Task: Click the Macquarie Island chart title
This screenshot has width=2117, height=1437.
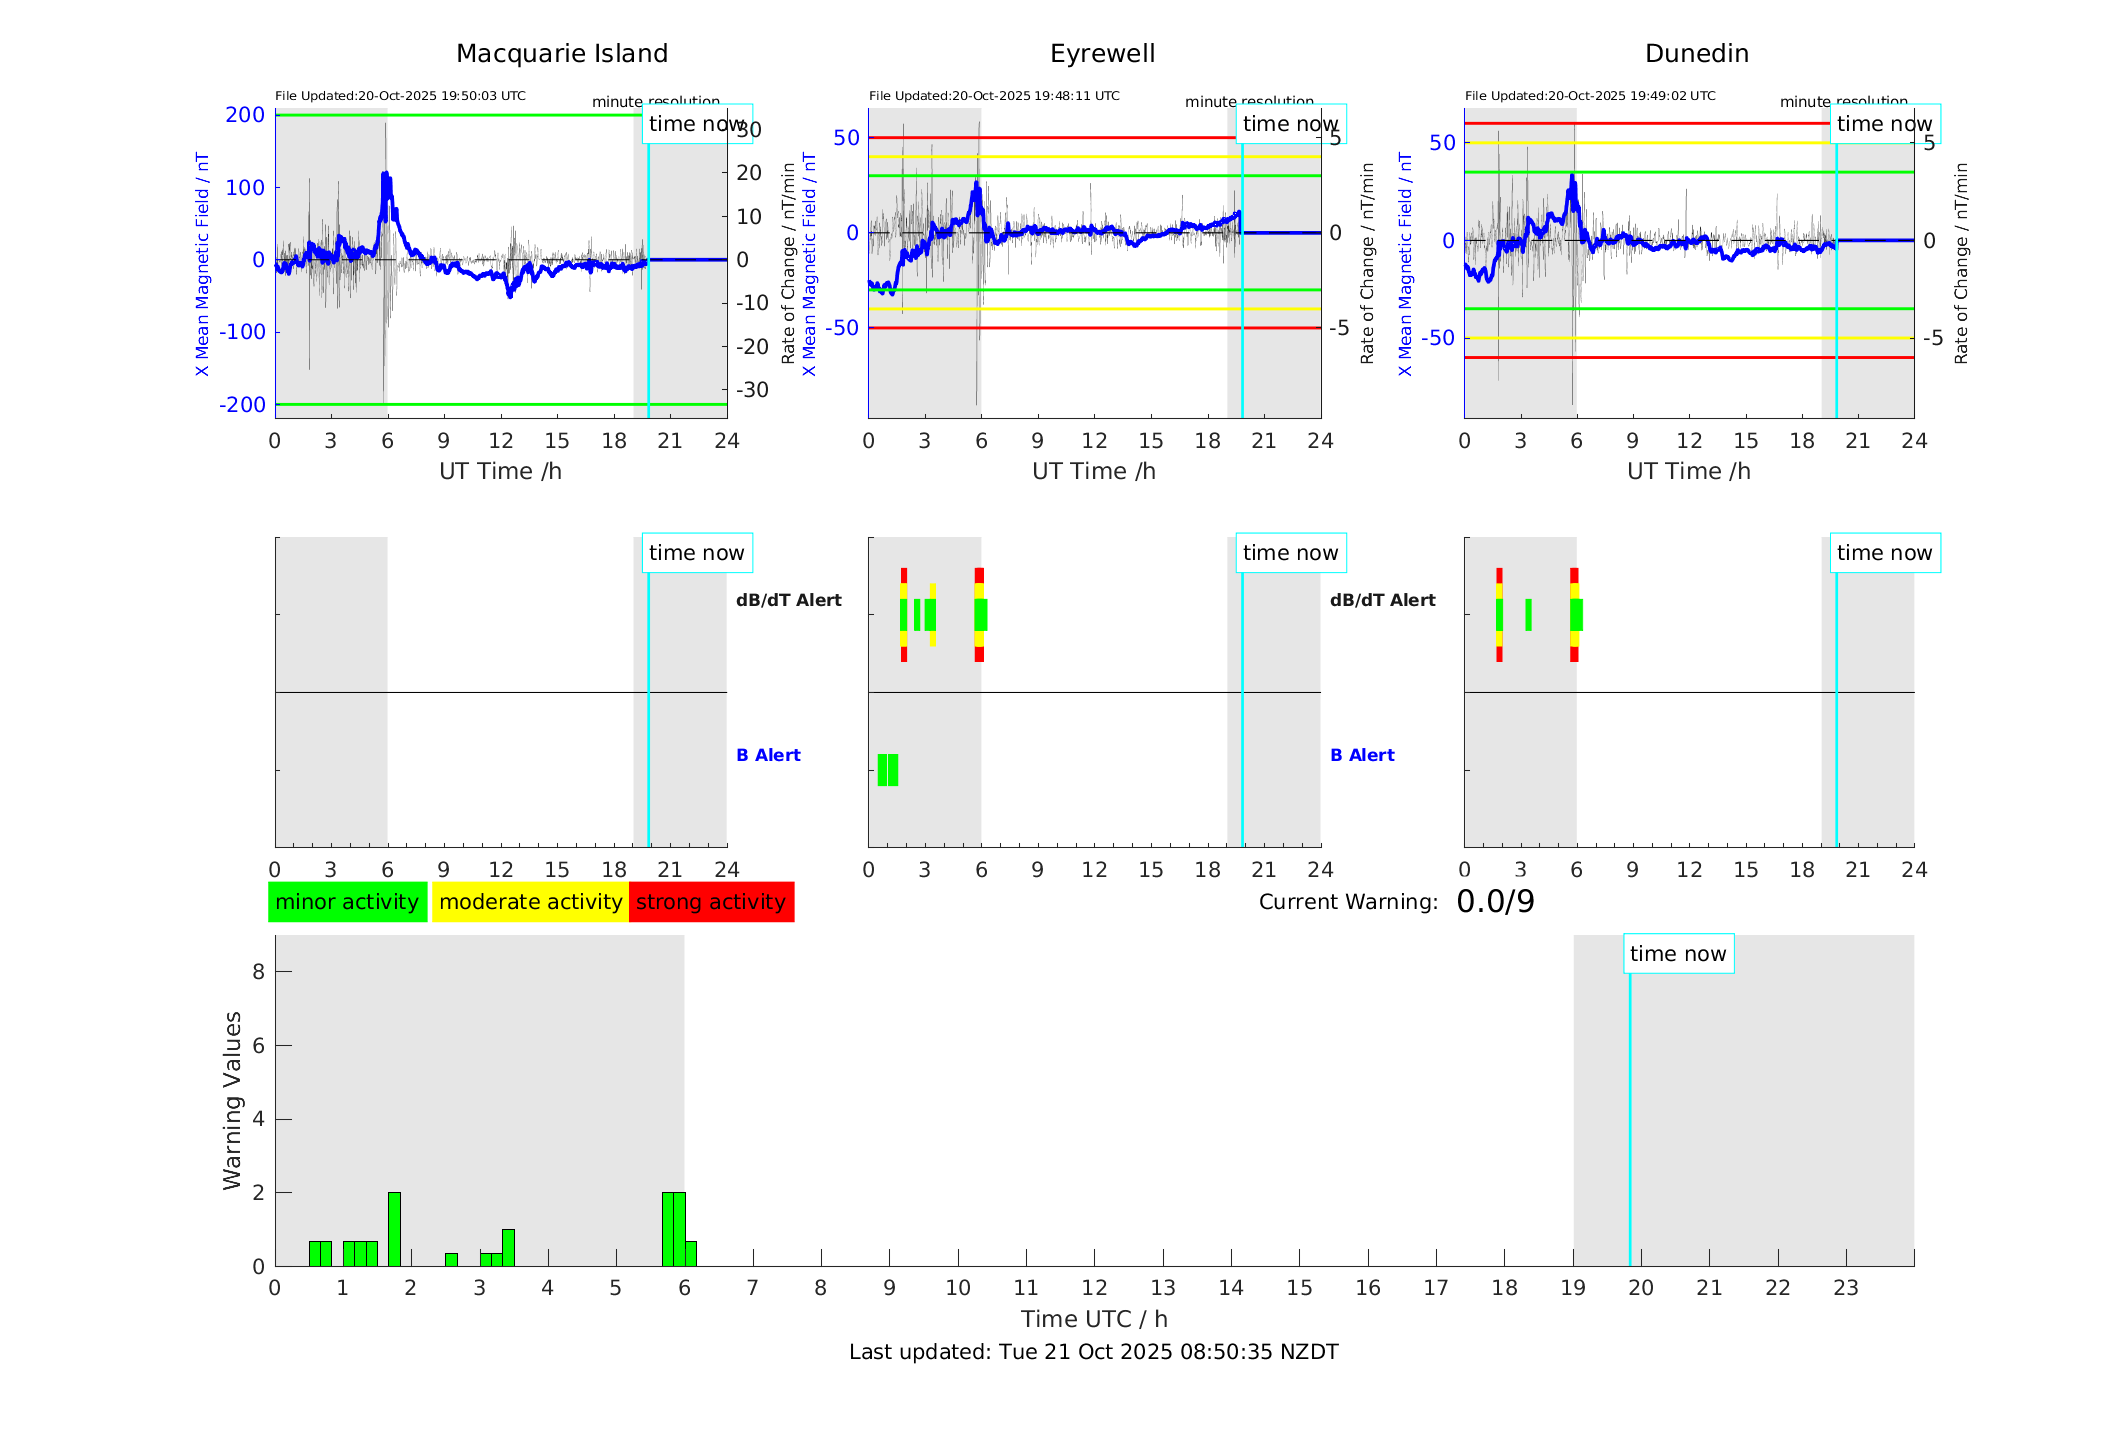Action: point(561,54)
